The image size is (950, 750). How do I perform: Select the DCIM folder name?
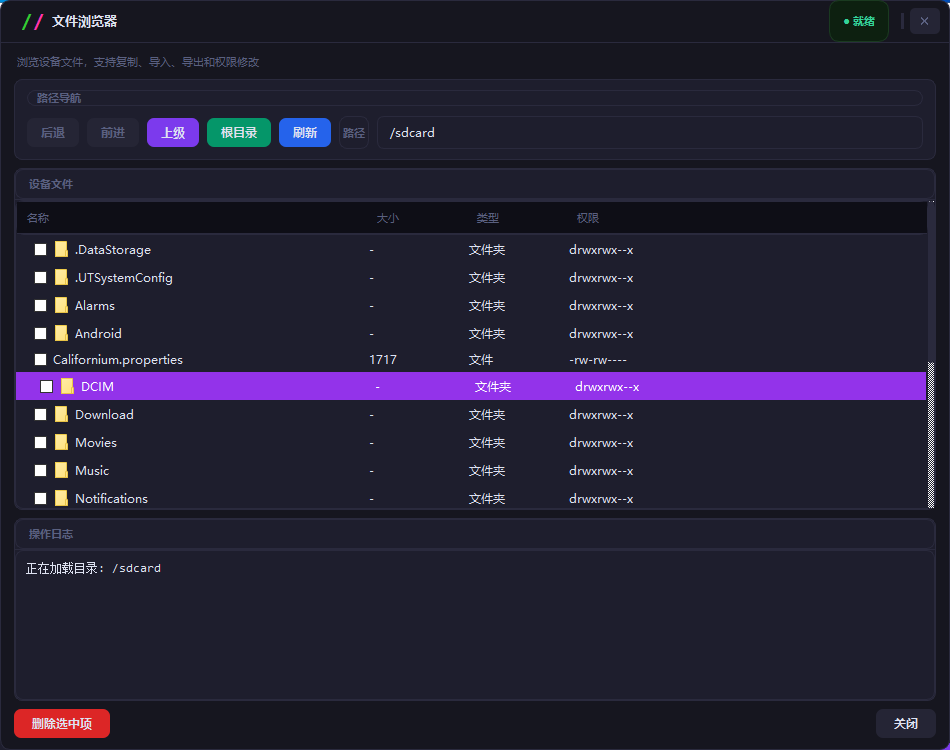coord(97,387)
